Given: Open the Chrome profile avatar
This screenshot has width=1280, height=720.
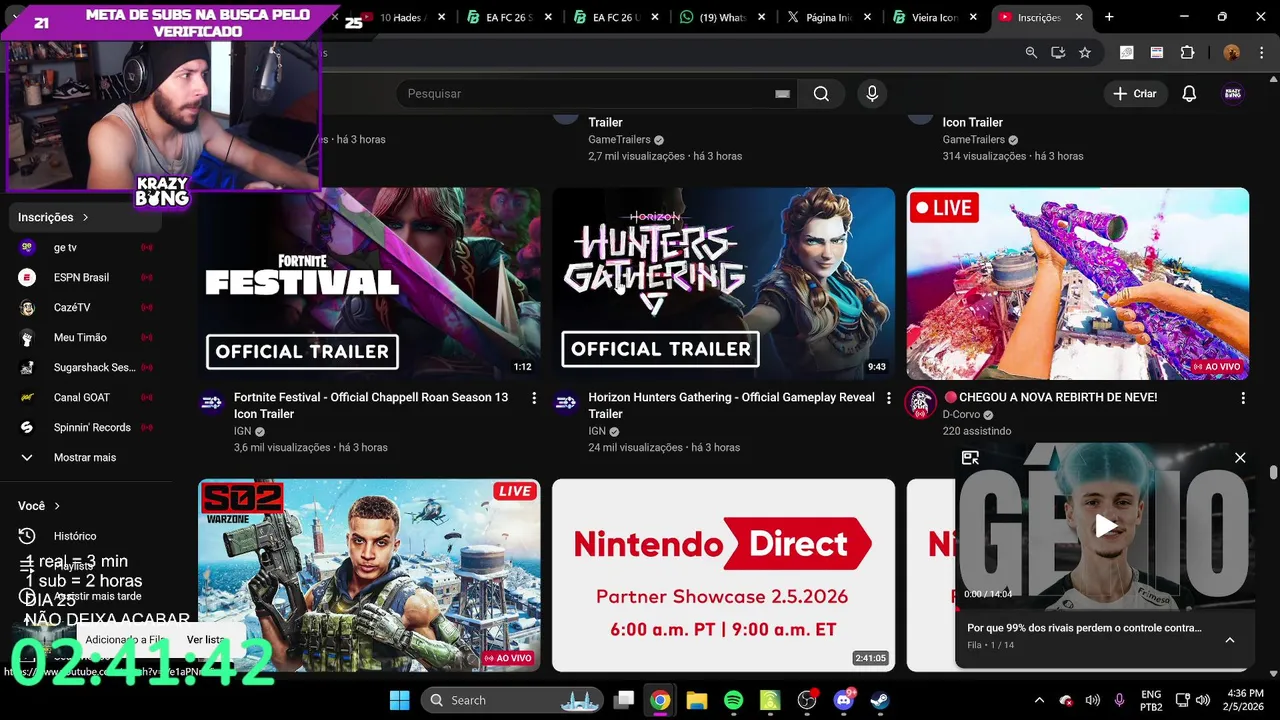Looking at the screenshot, I should point(1232,53).
